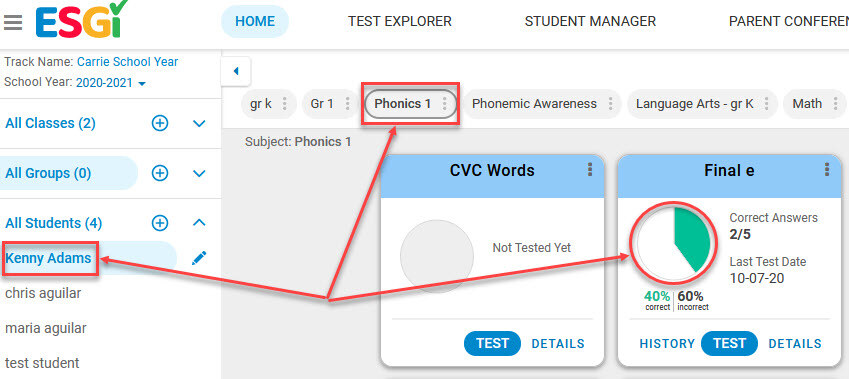Open CVC Words card options menu
This screenshot has width=849, height=379.
tap(590, 169)
